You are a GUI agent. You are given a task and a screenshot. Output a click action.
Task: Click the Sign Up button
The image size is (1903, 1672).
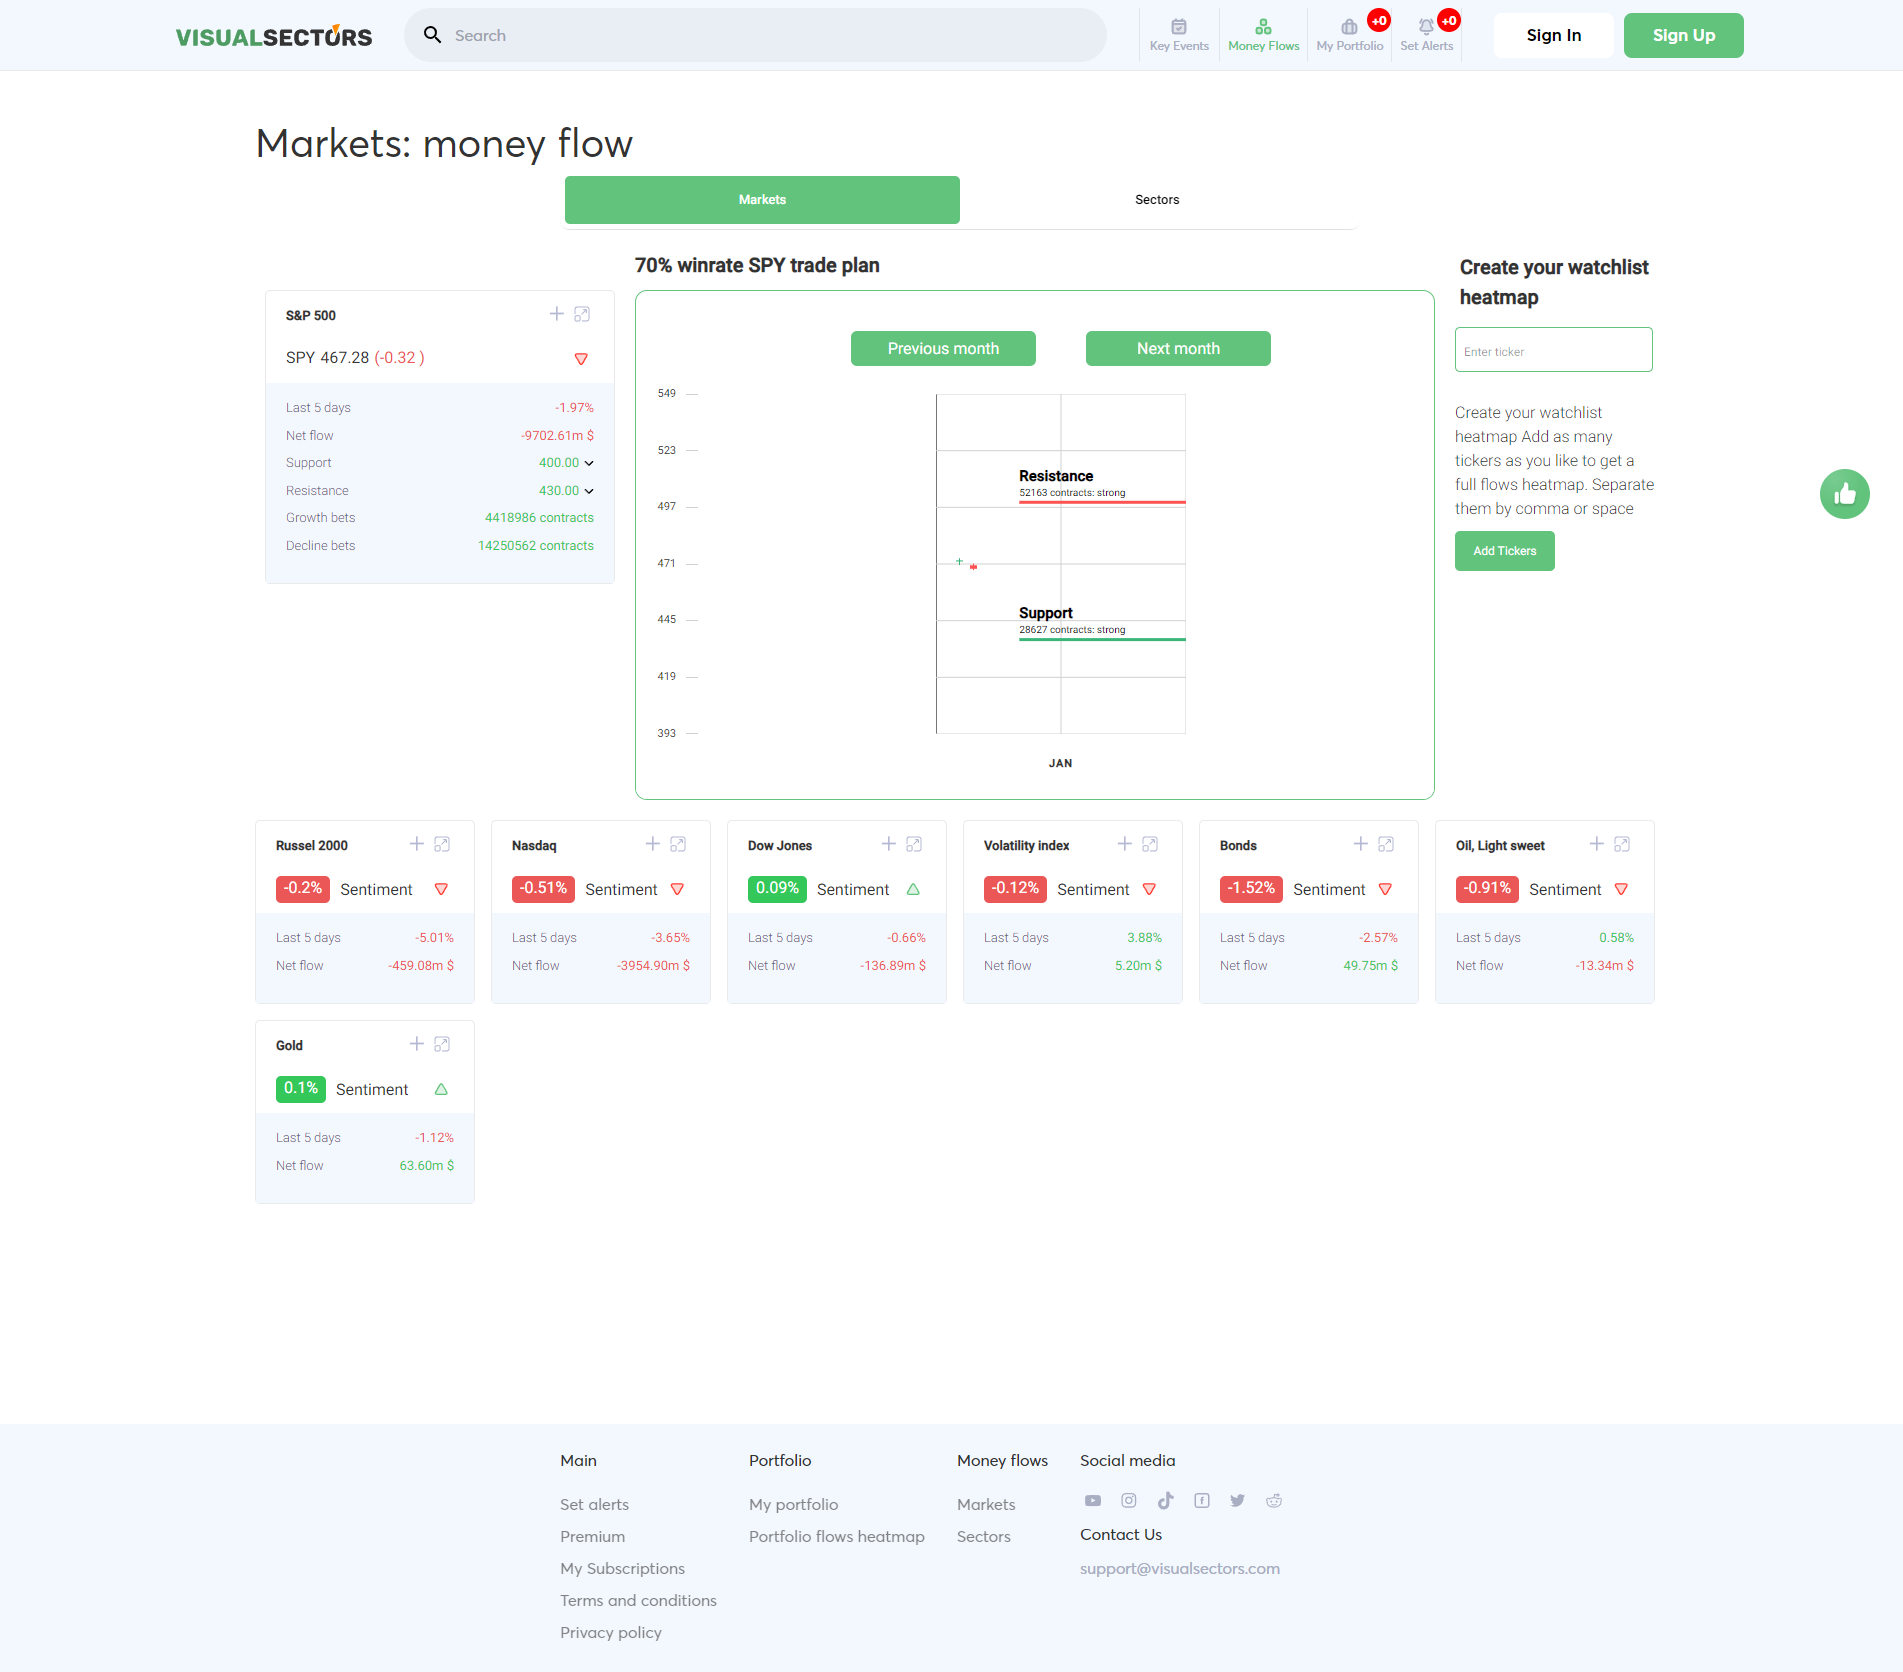tap(1683, 35)
